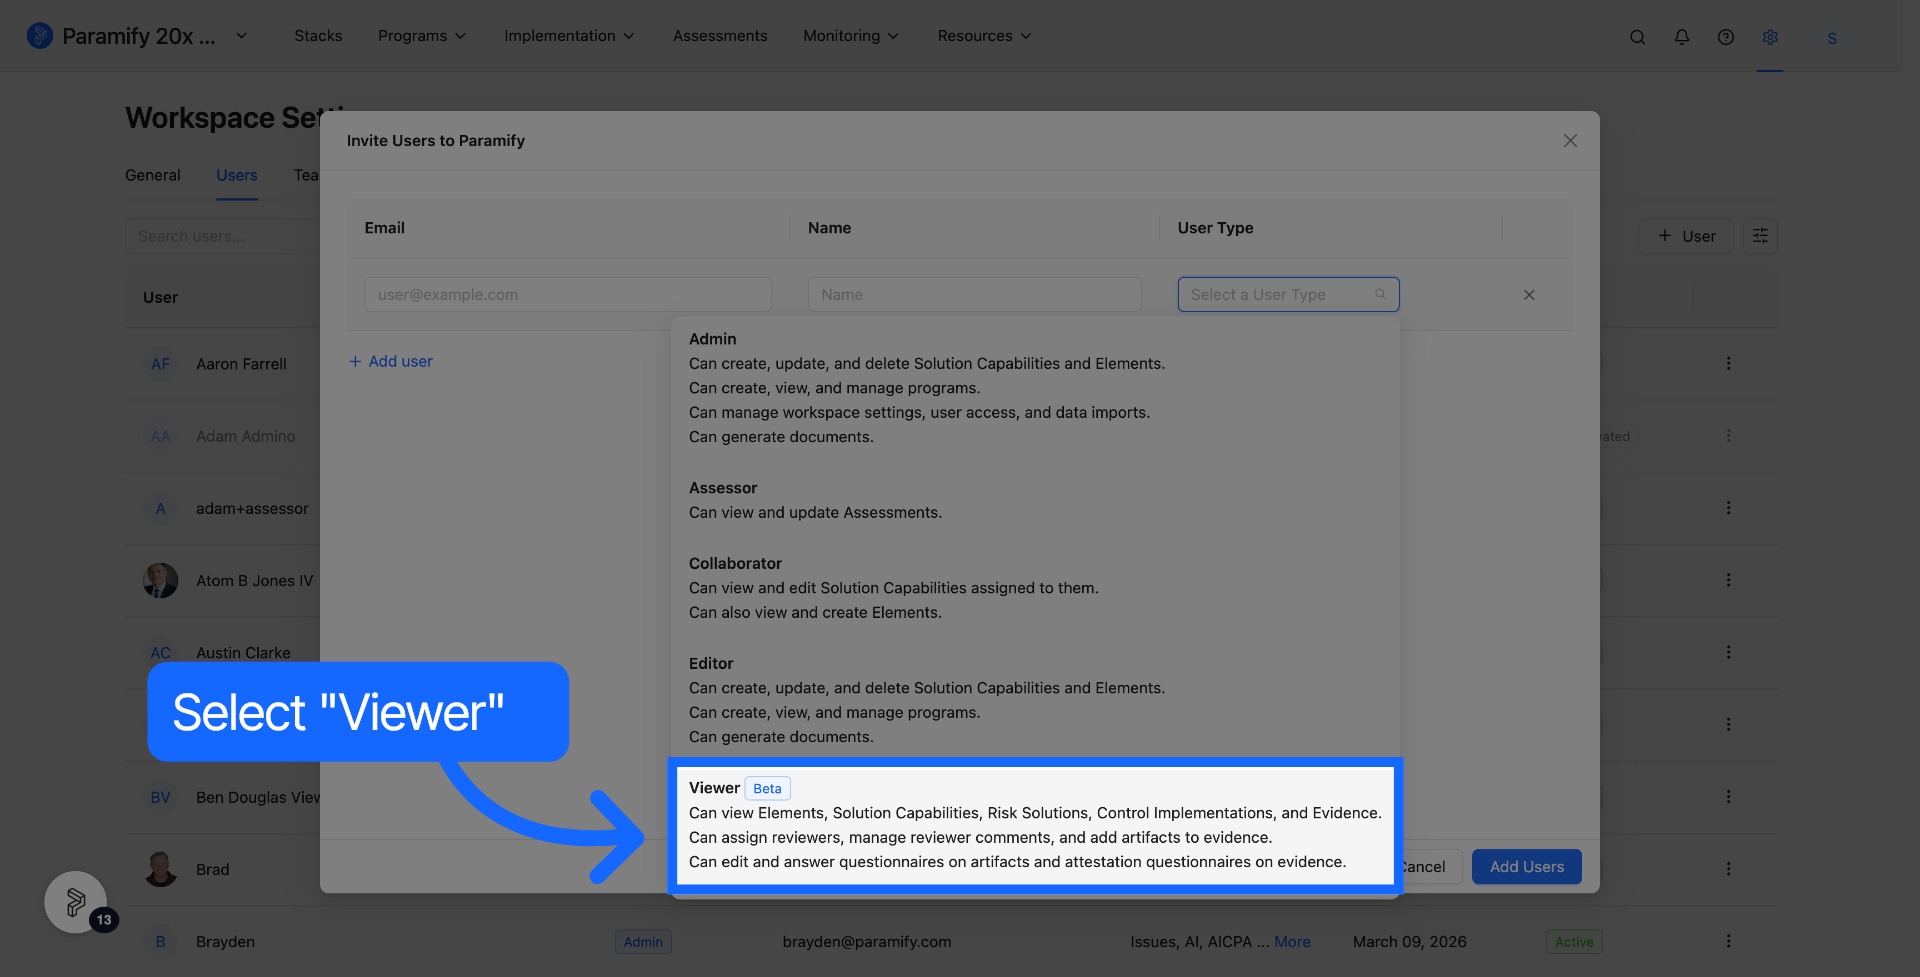The height and width of the screenshot is (977, 1920).
Task: Choose the Editor user type option
Action: pos(1035,700)
